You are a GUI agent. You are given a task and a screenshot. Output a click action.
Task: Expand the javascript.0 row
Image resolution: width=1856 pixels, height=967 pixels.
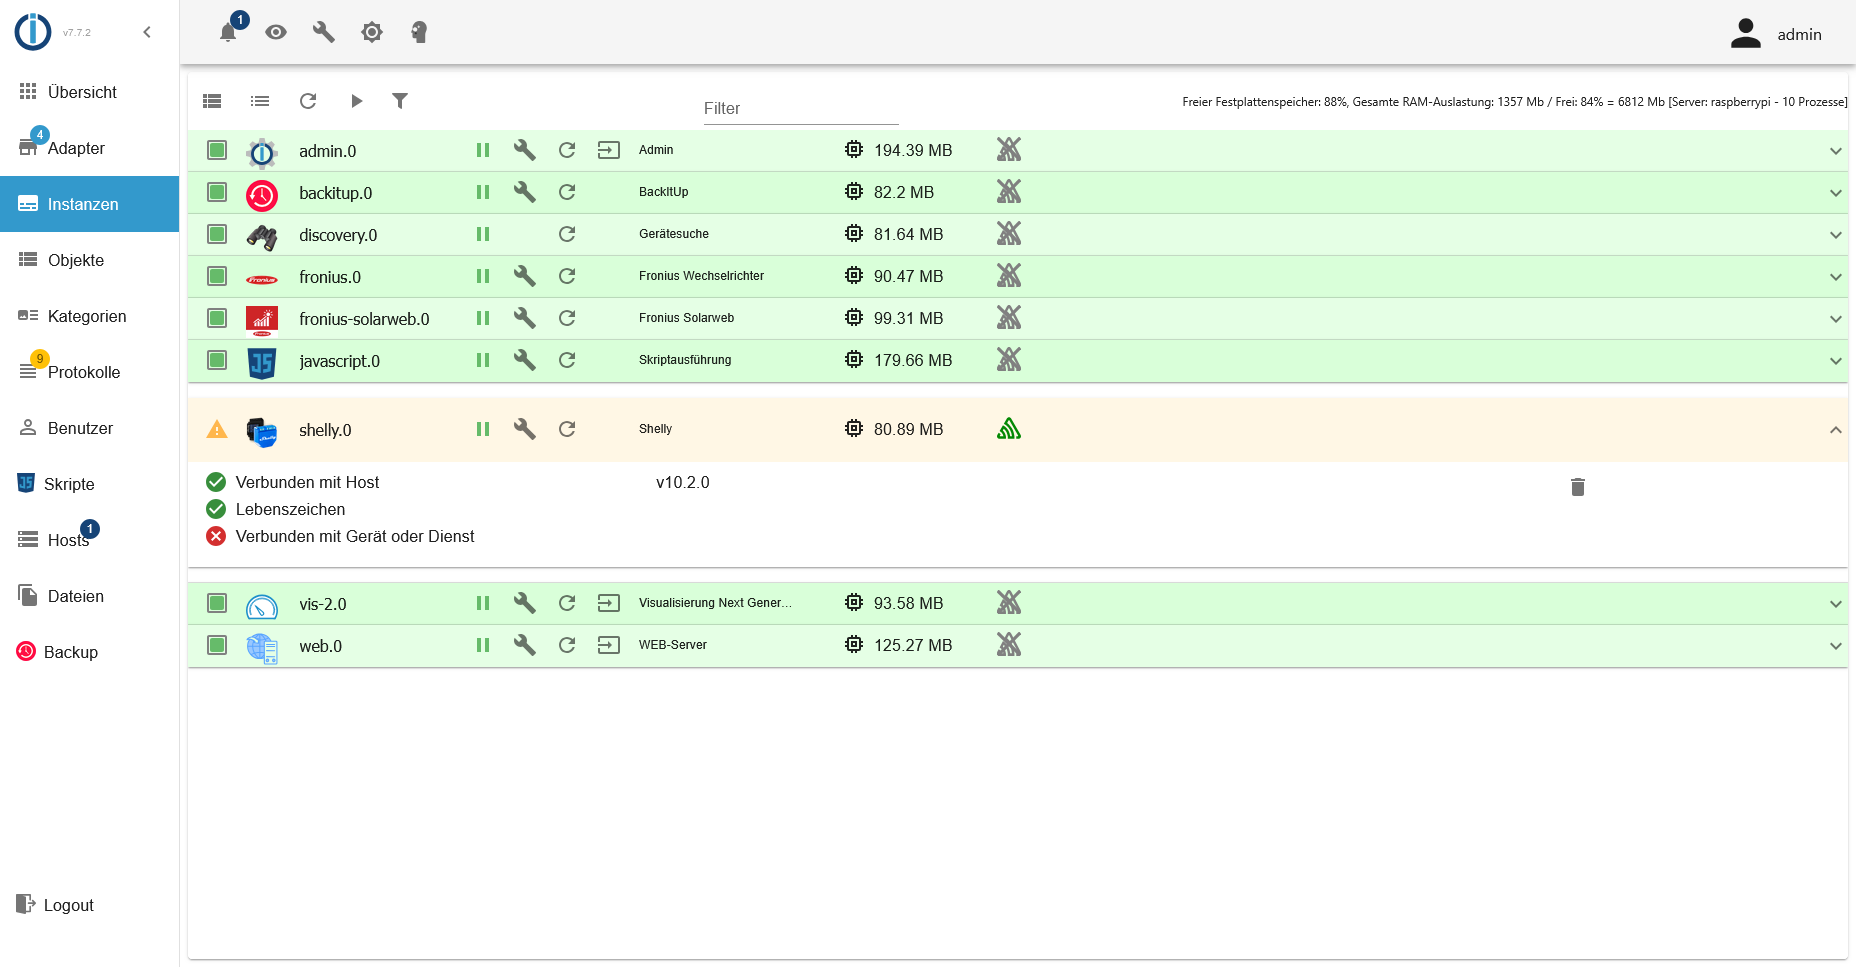pos(1836,361)
